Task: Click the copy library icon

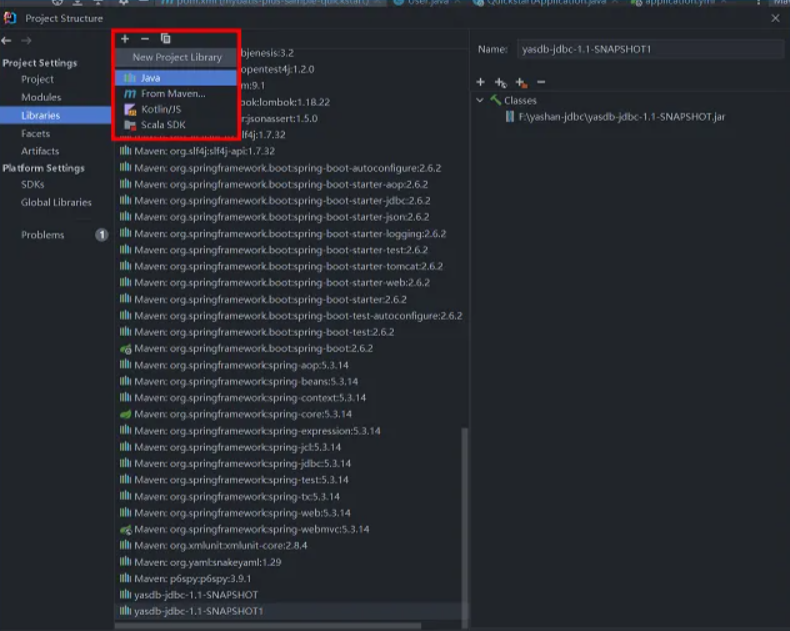Action: pos(165,39)
